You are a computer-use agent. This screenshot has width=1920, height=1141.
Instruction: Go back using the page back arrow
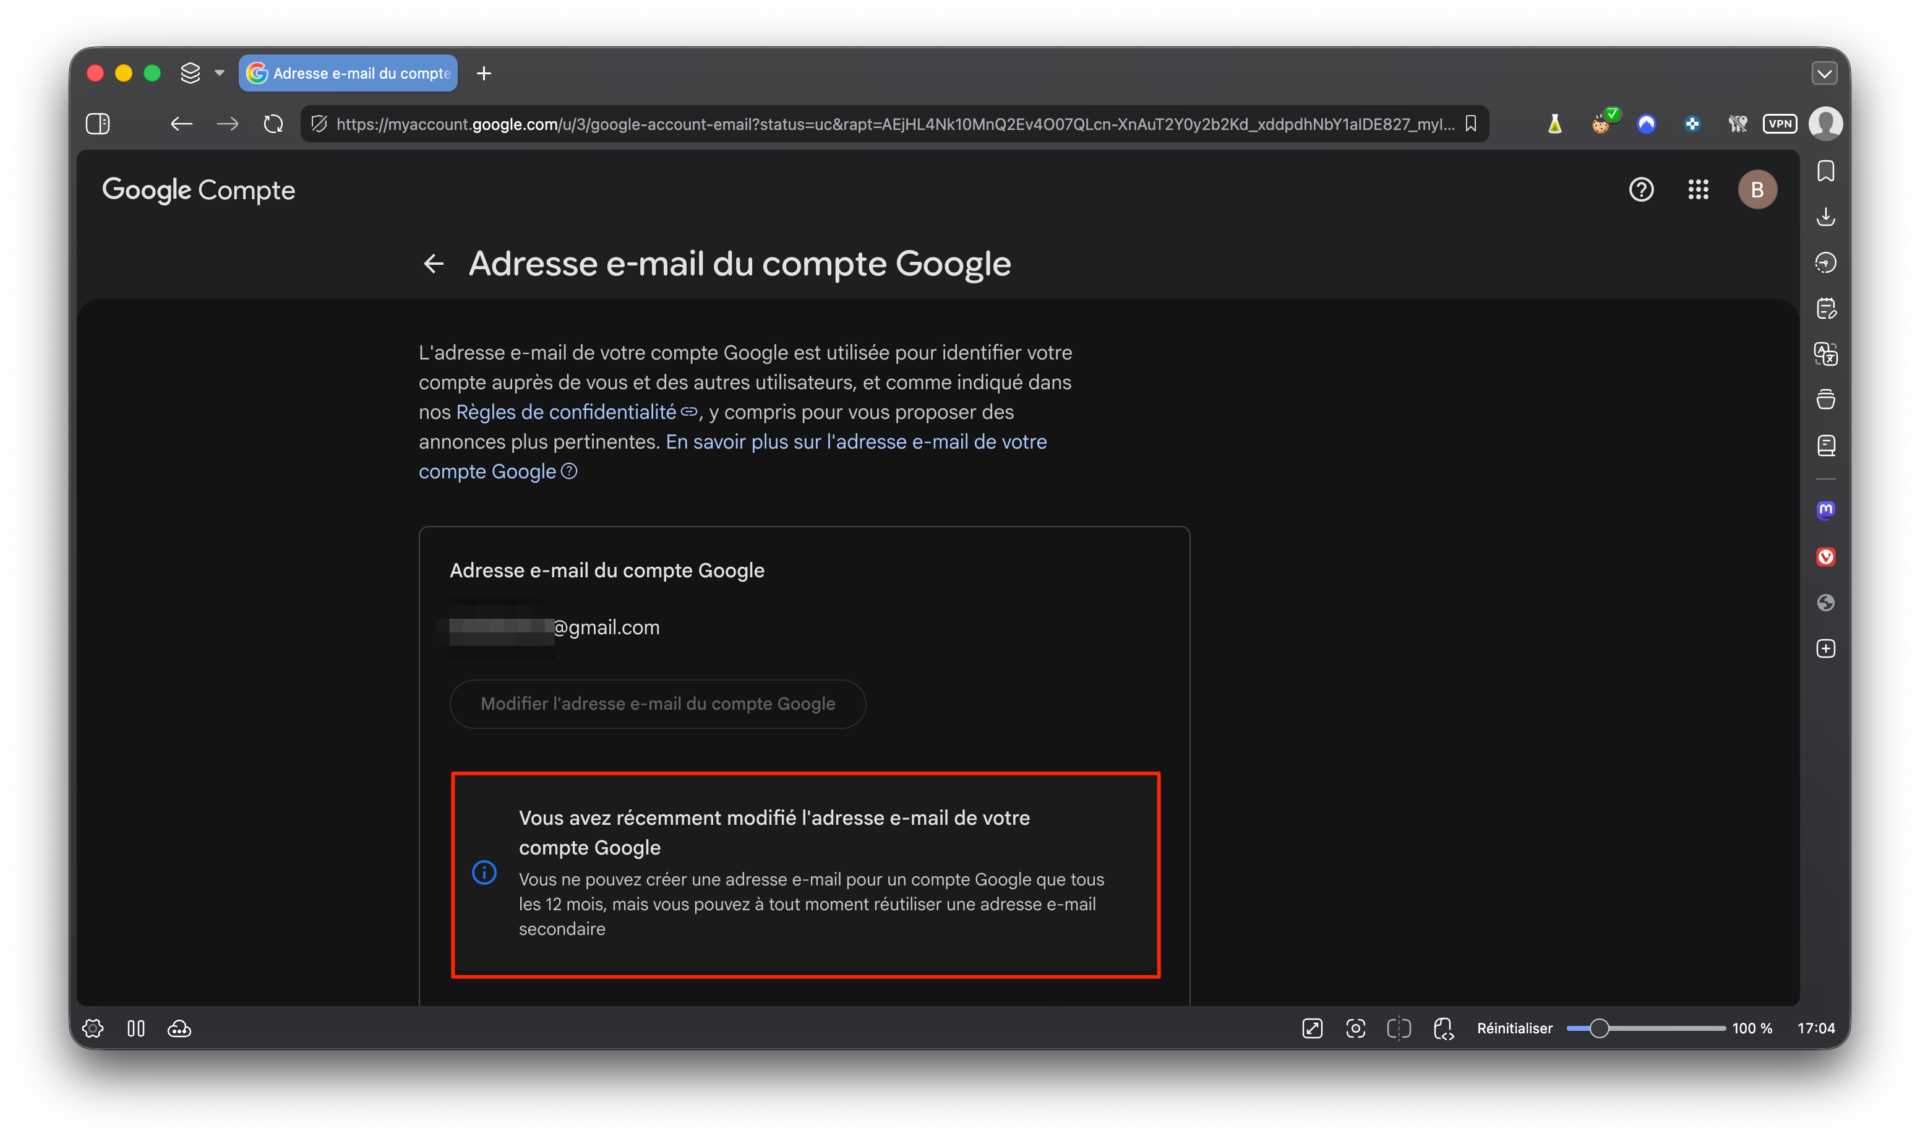click(x=433, y=264)
